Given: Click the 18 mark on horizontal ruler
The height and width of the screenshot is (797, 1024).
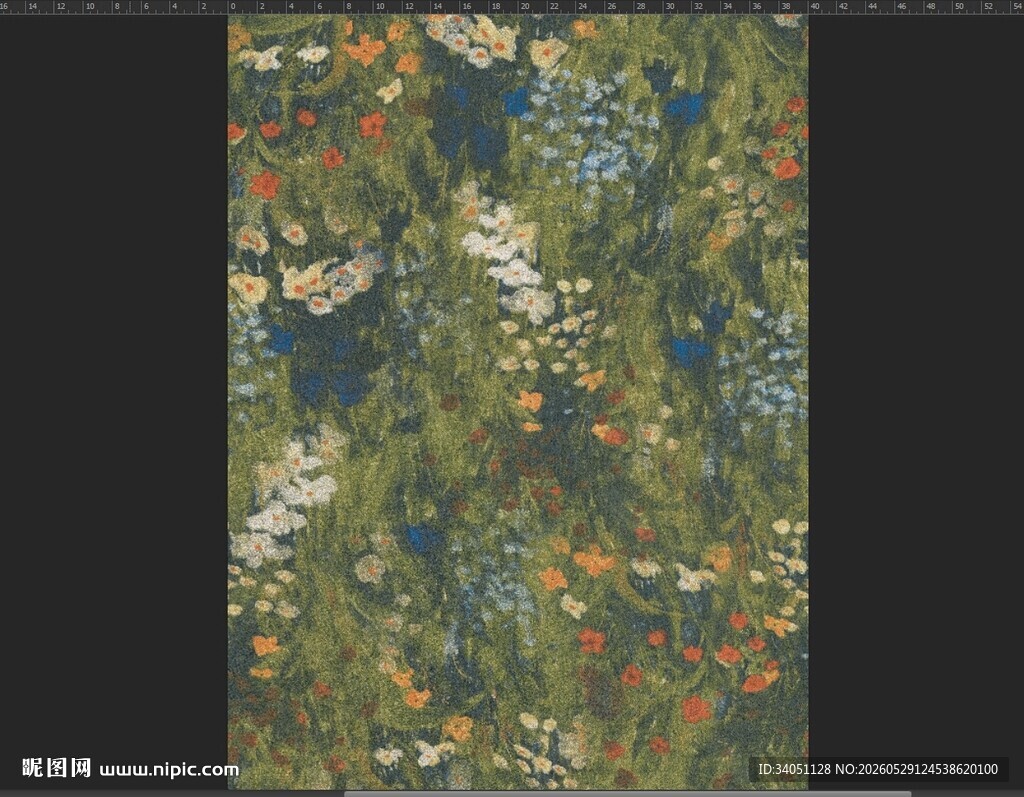Looking at the screenshot, I should point(496,6).
